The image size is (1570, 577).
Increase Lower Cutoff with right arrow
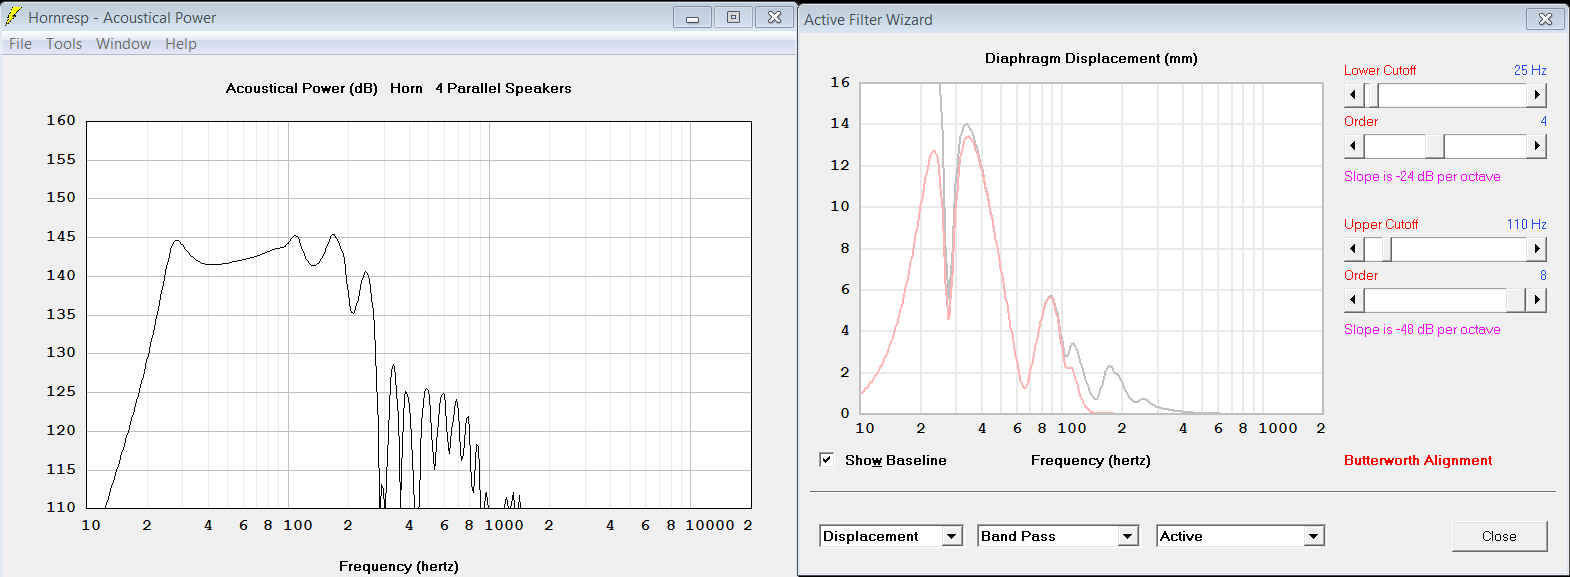pos(1537,95)
